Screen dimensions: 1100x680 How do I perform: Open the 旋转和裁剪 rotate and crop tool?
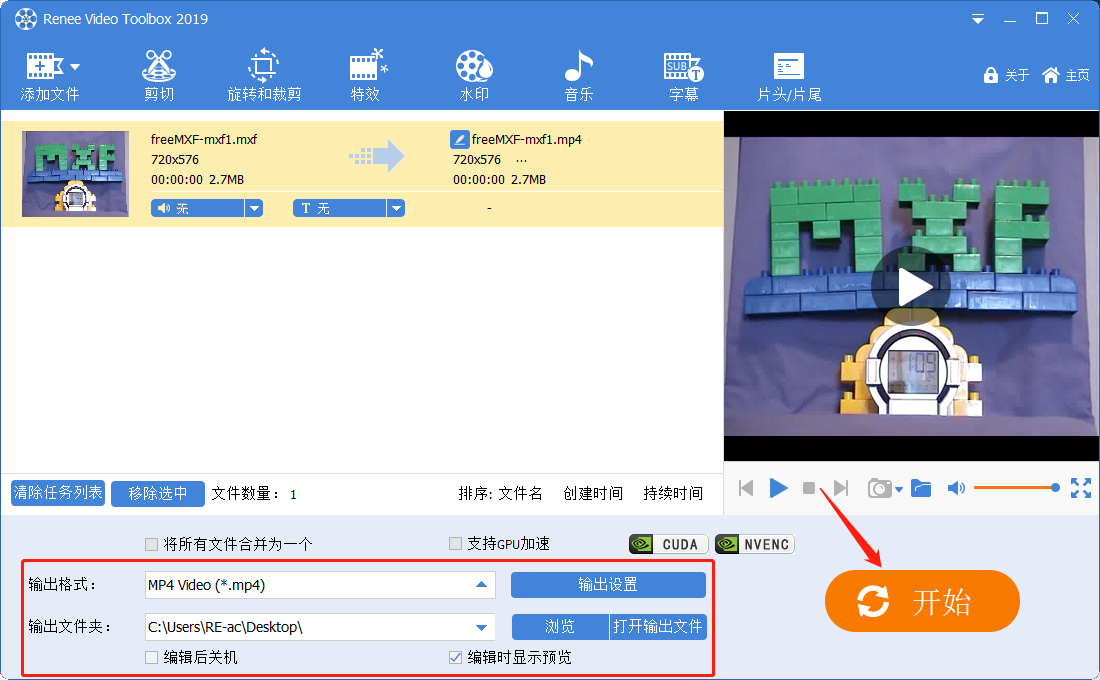(264, 72)
